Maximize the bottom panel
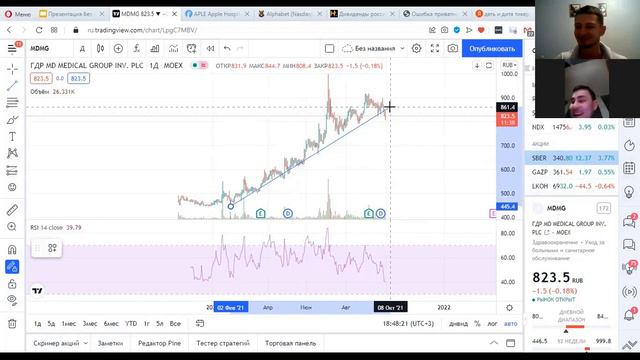Image resolution: width=640 pixels, height=360 pixels. [x=511, y=343]
